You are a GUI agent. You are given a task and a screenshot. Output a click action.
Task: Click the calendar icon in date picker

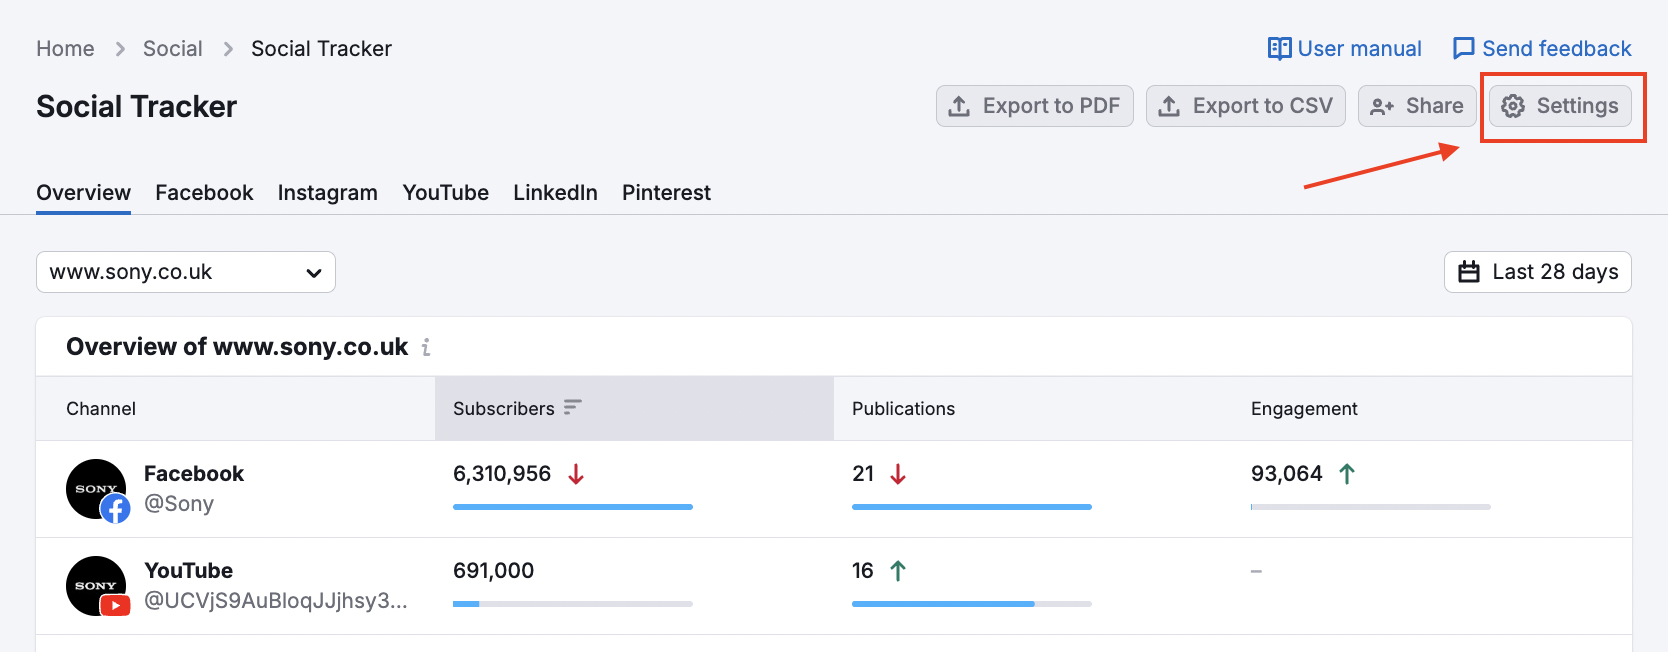(1469, 272)
